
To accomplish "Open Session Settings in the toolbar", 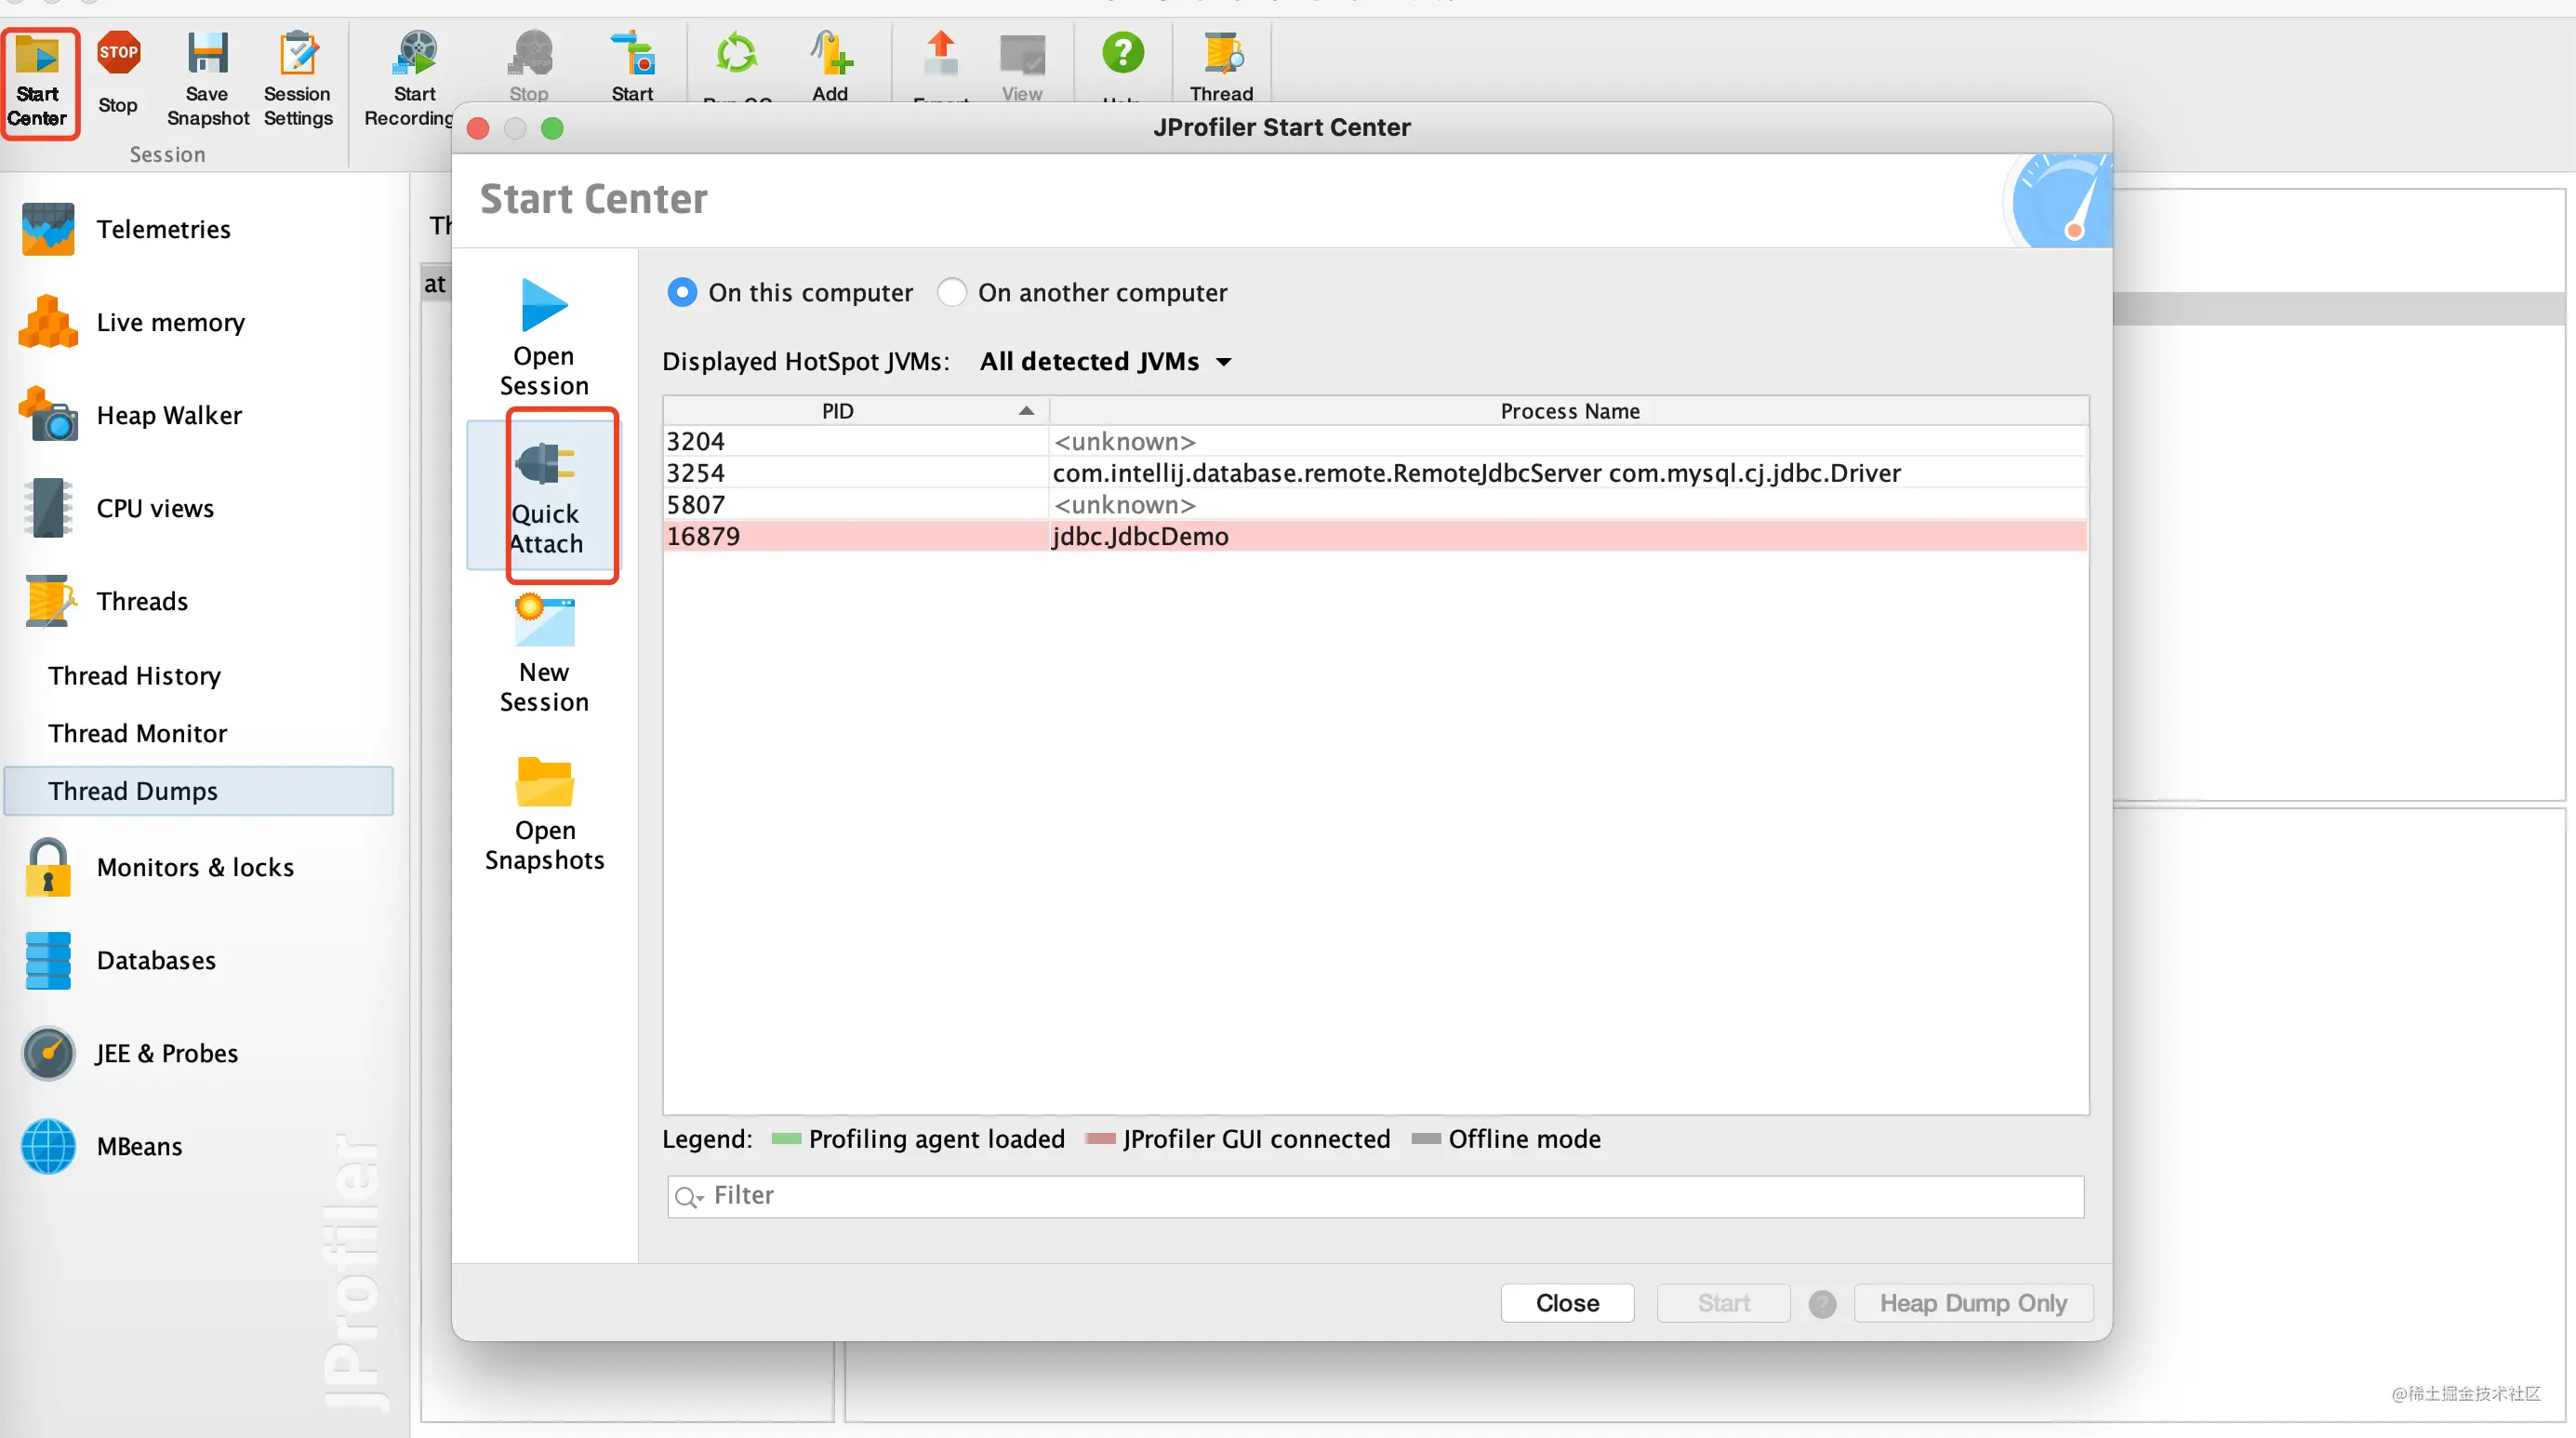I will (x=297, y=80).
